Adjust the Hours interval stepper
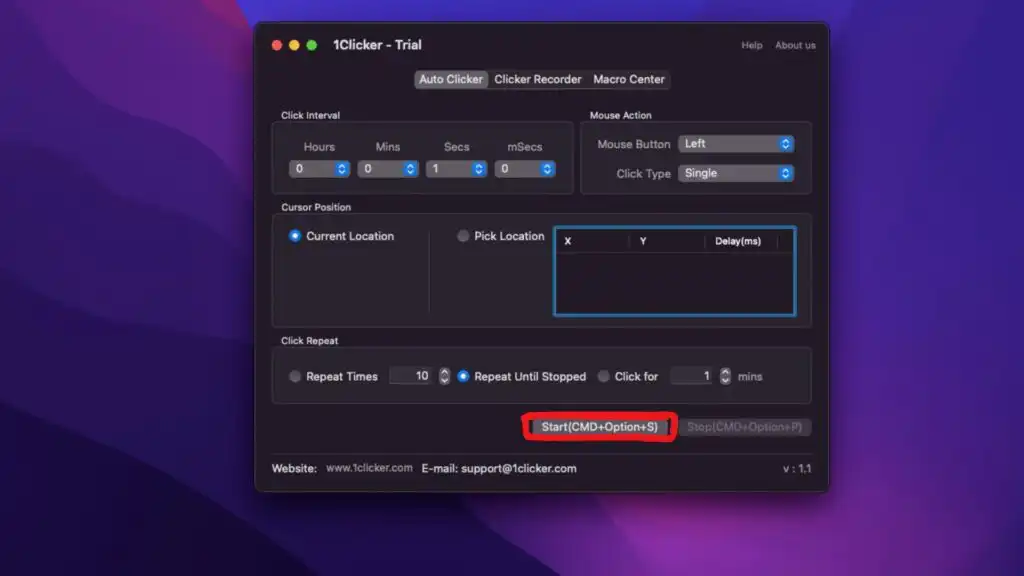The height and width of the screenshot is (576, 1024). 342,169
